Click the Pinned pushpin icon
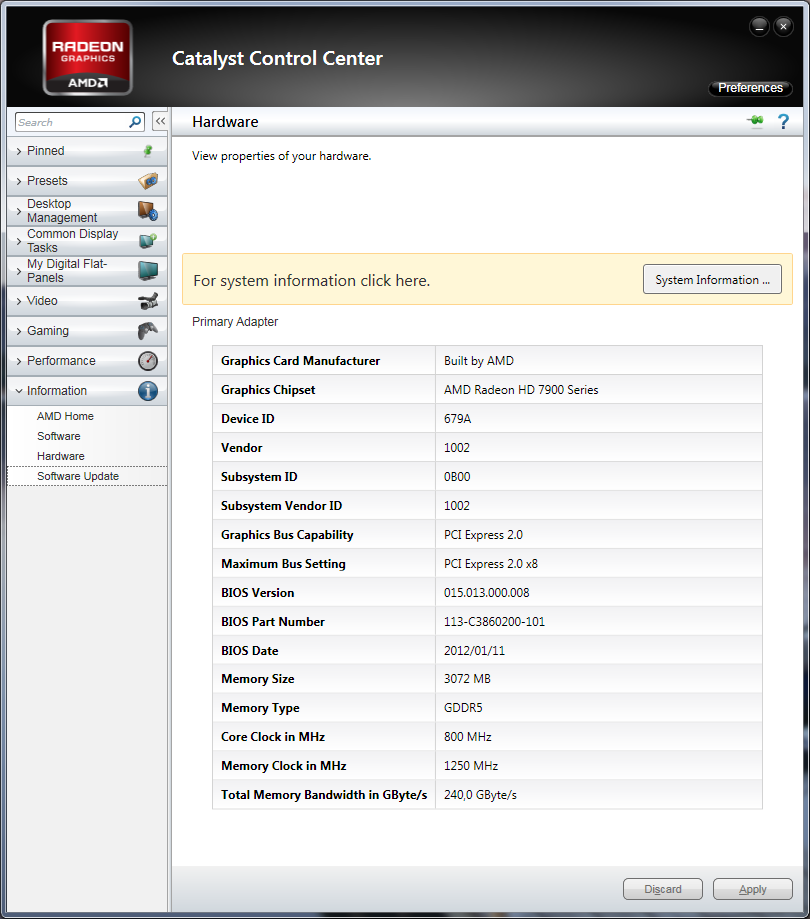810x919 pixels. [x=148, y=151]
